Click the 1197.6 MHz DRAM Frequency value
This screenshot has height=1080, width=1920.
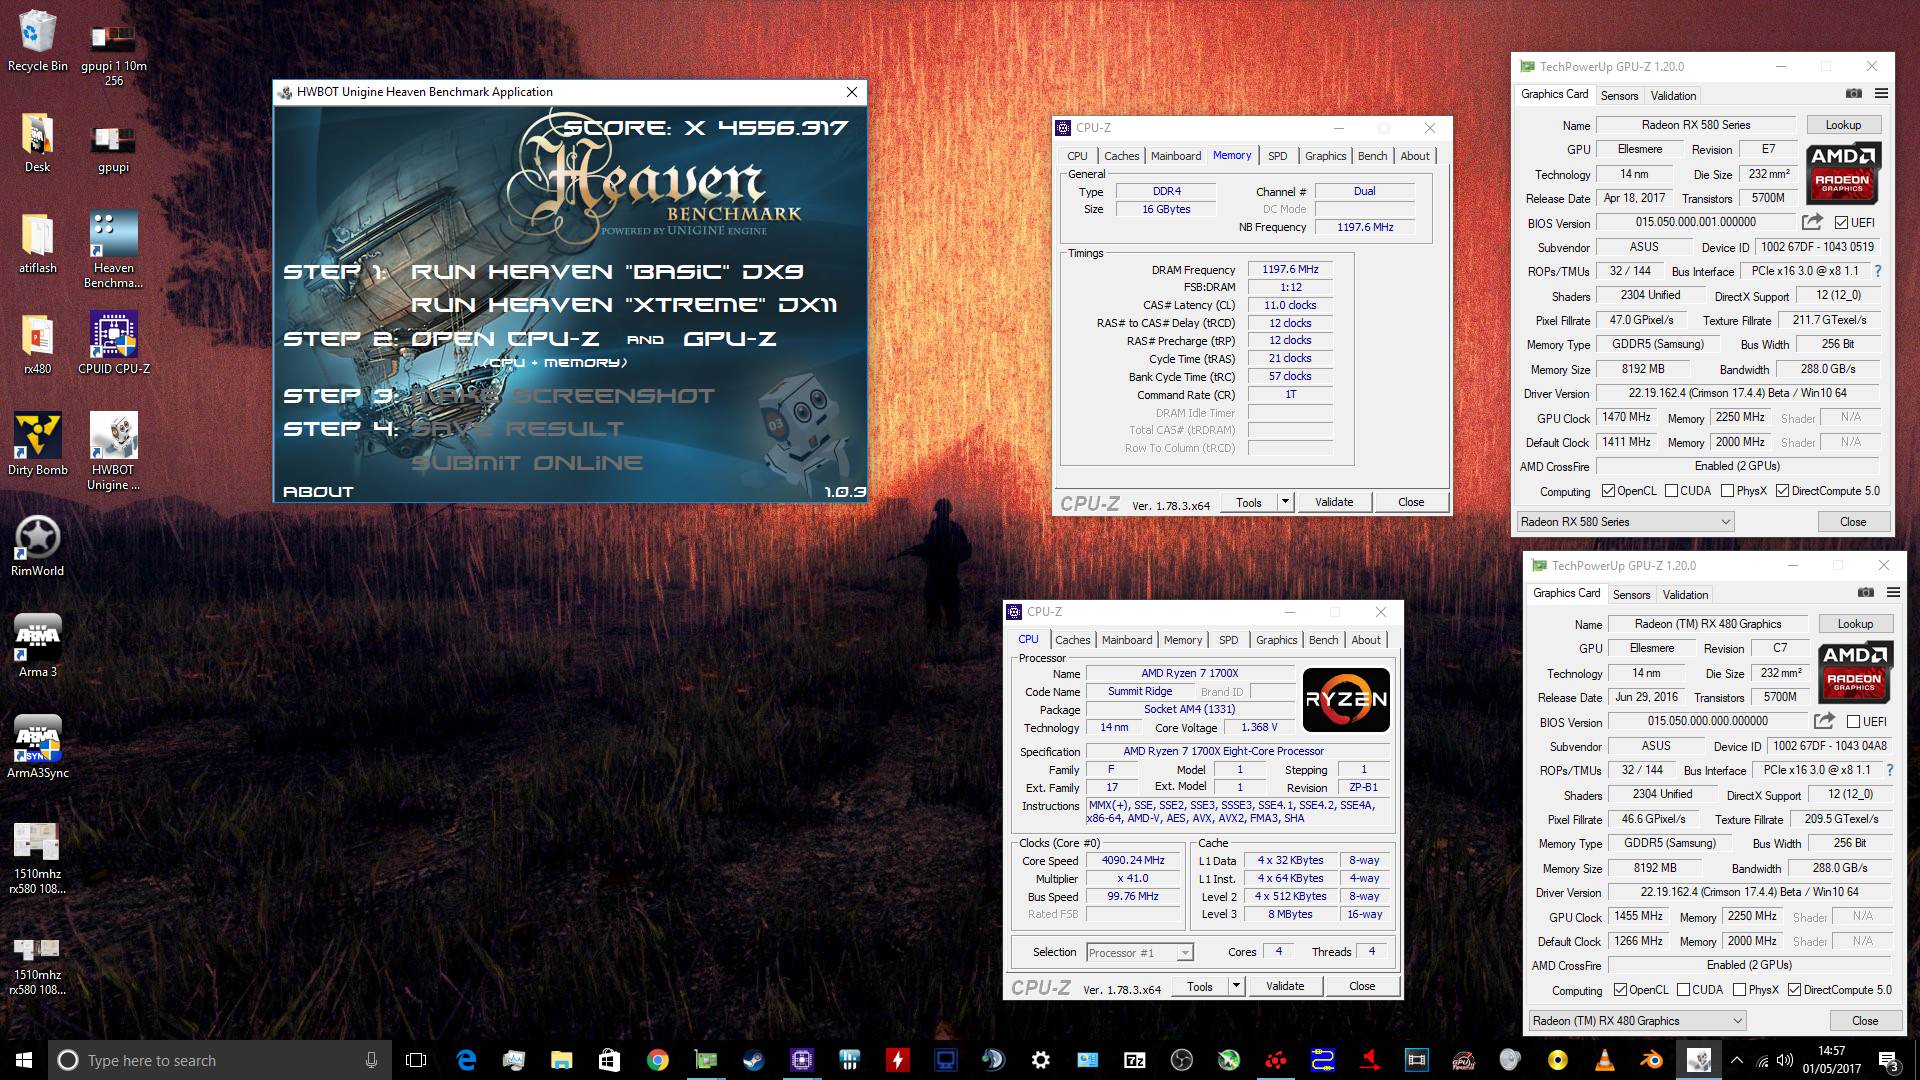(x=1290, y=269)
